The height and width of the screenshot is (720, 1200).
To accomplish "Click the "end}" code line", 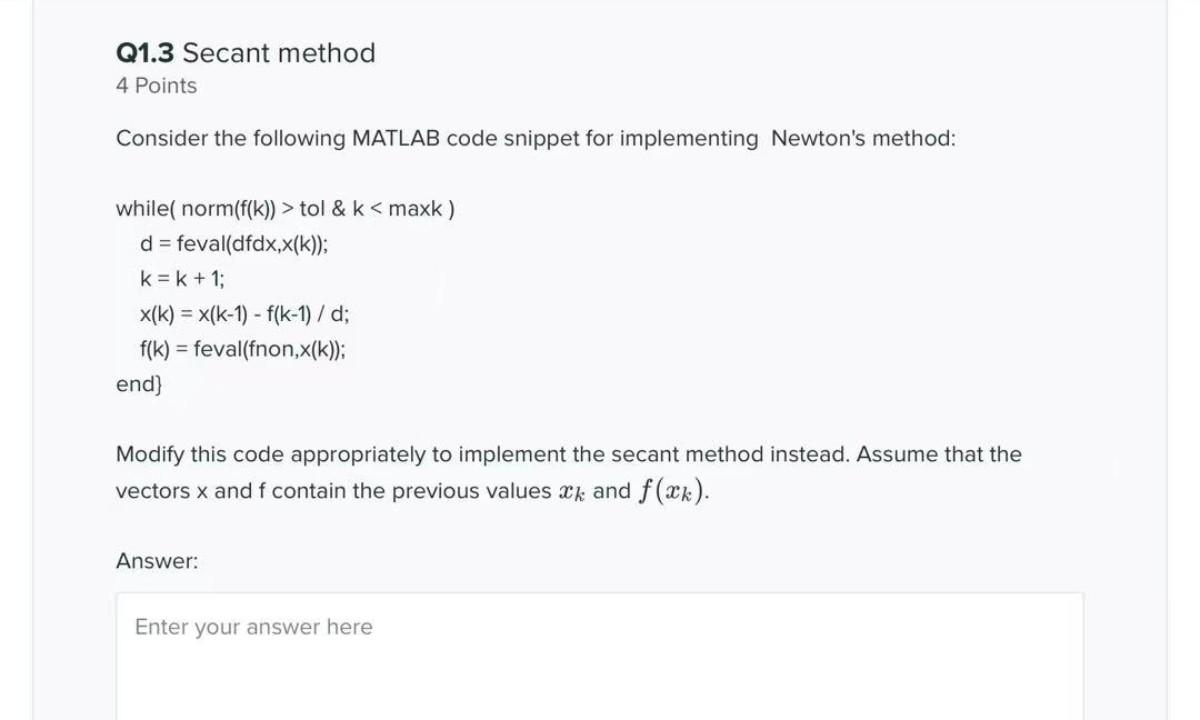I will click(141, 384).
